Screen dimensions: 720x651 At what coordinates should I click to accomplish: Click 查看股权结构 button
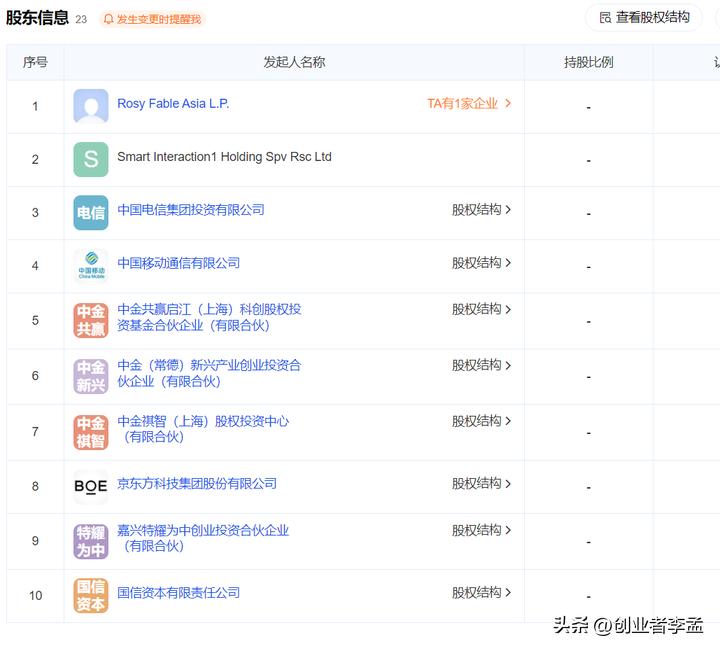644,18
